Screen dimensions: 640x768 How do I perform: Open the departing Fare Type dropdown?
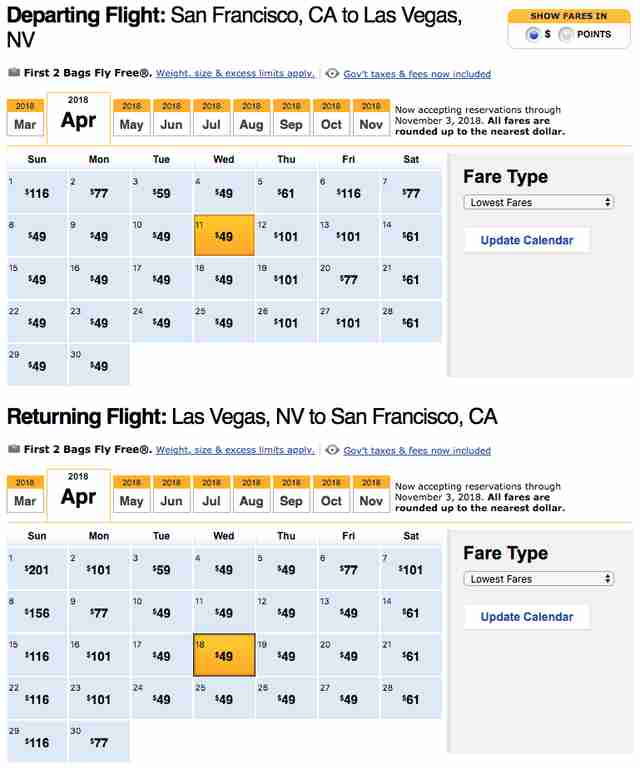click(x=539, y=202)
